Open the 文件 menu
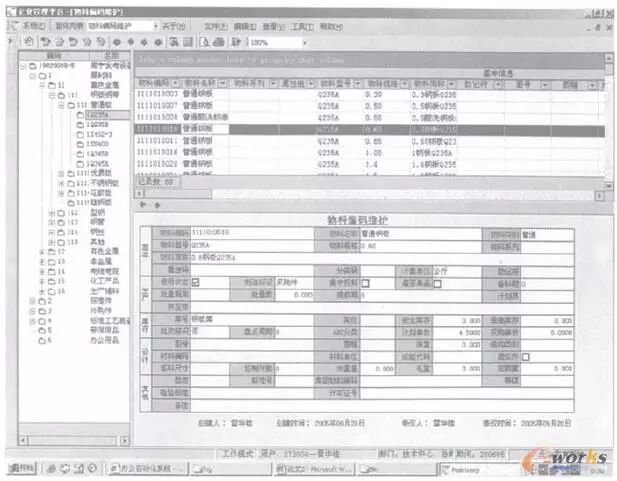Viewport: 617px width, 481px height. point(216,27)
